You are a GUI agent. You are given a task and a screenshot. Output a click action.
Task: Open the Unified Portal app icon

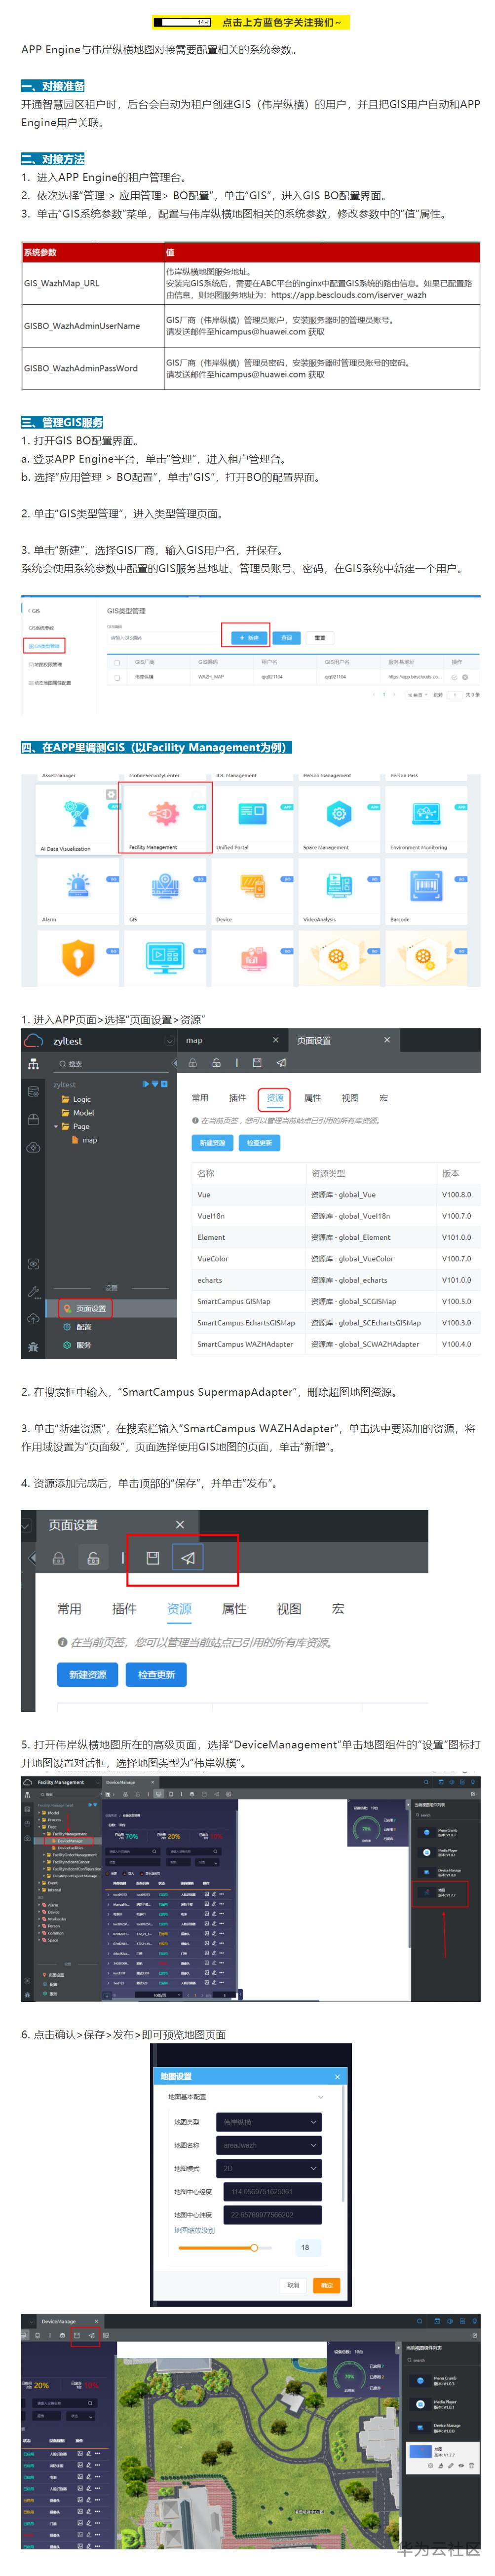[x=252, y=814]
